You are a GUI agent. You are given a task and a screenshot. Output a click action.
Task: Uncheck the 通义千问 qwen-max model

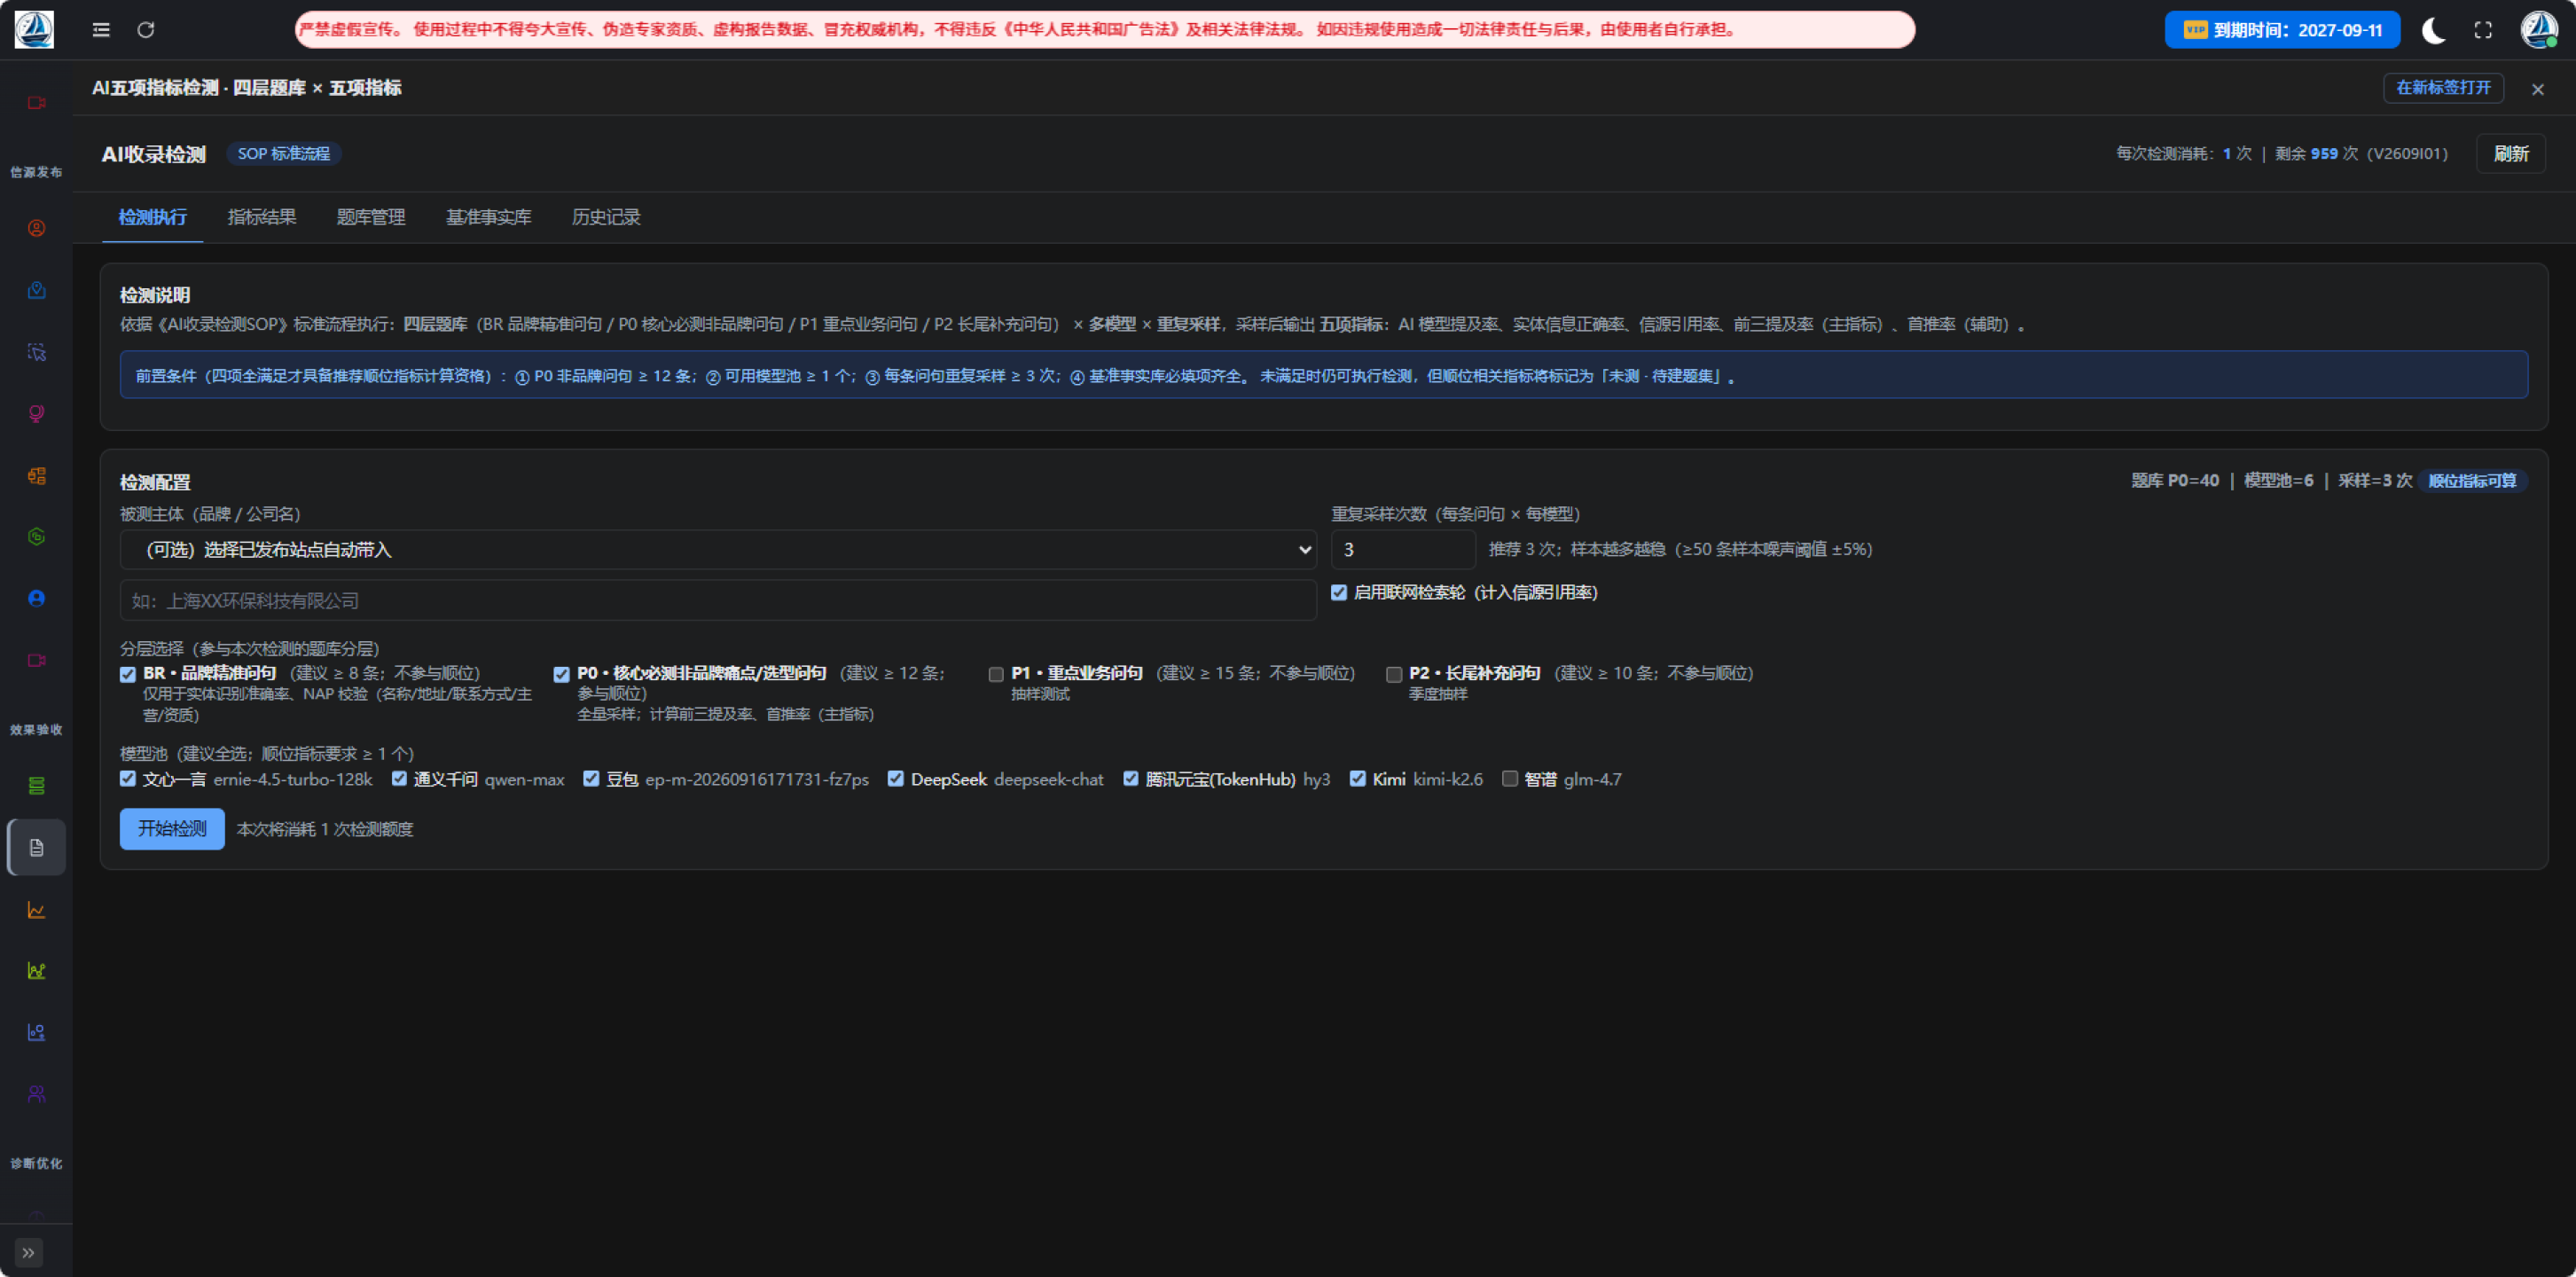point(400,779)
